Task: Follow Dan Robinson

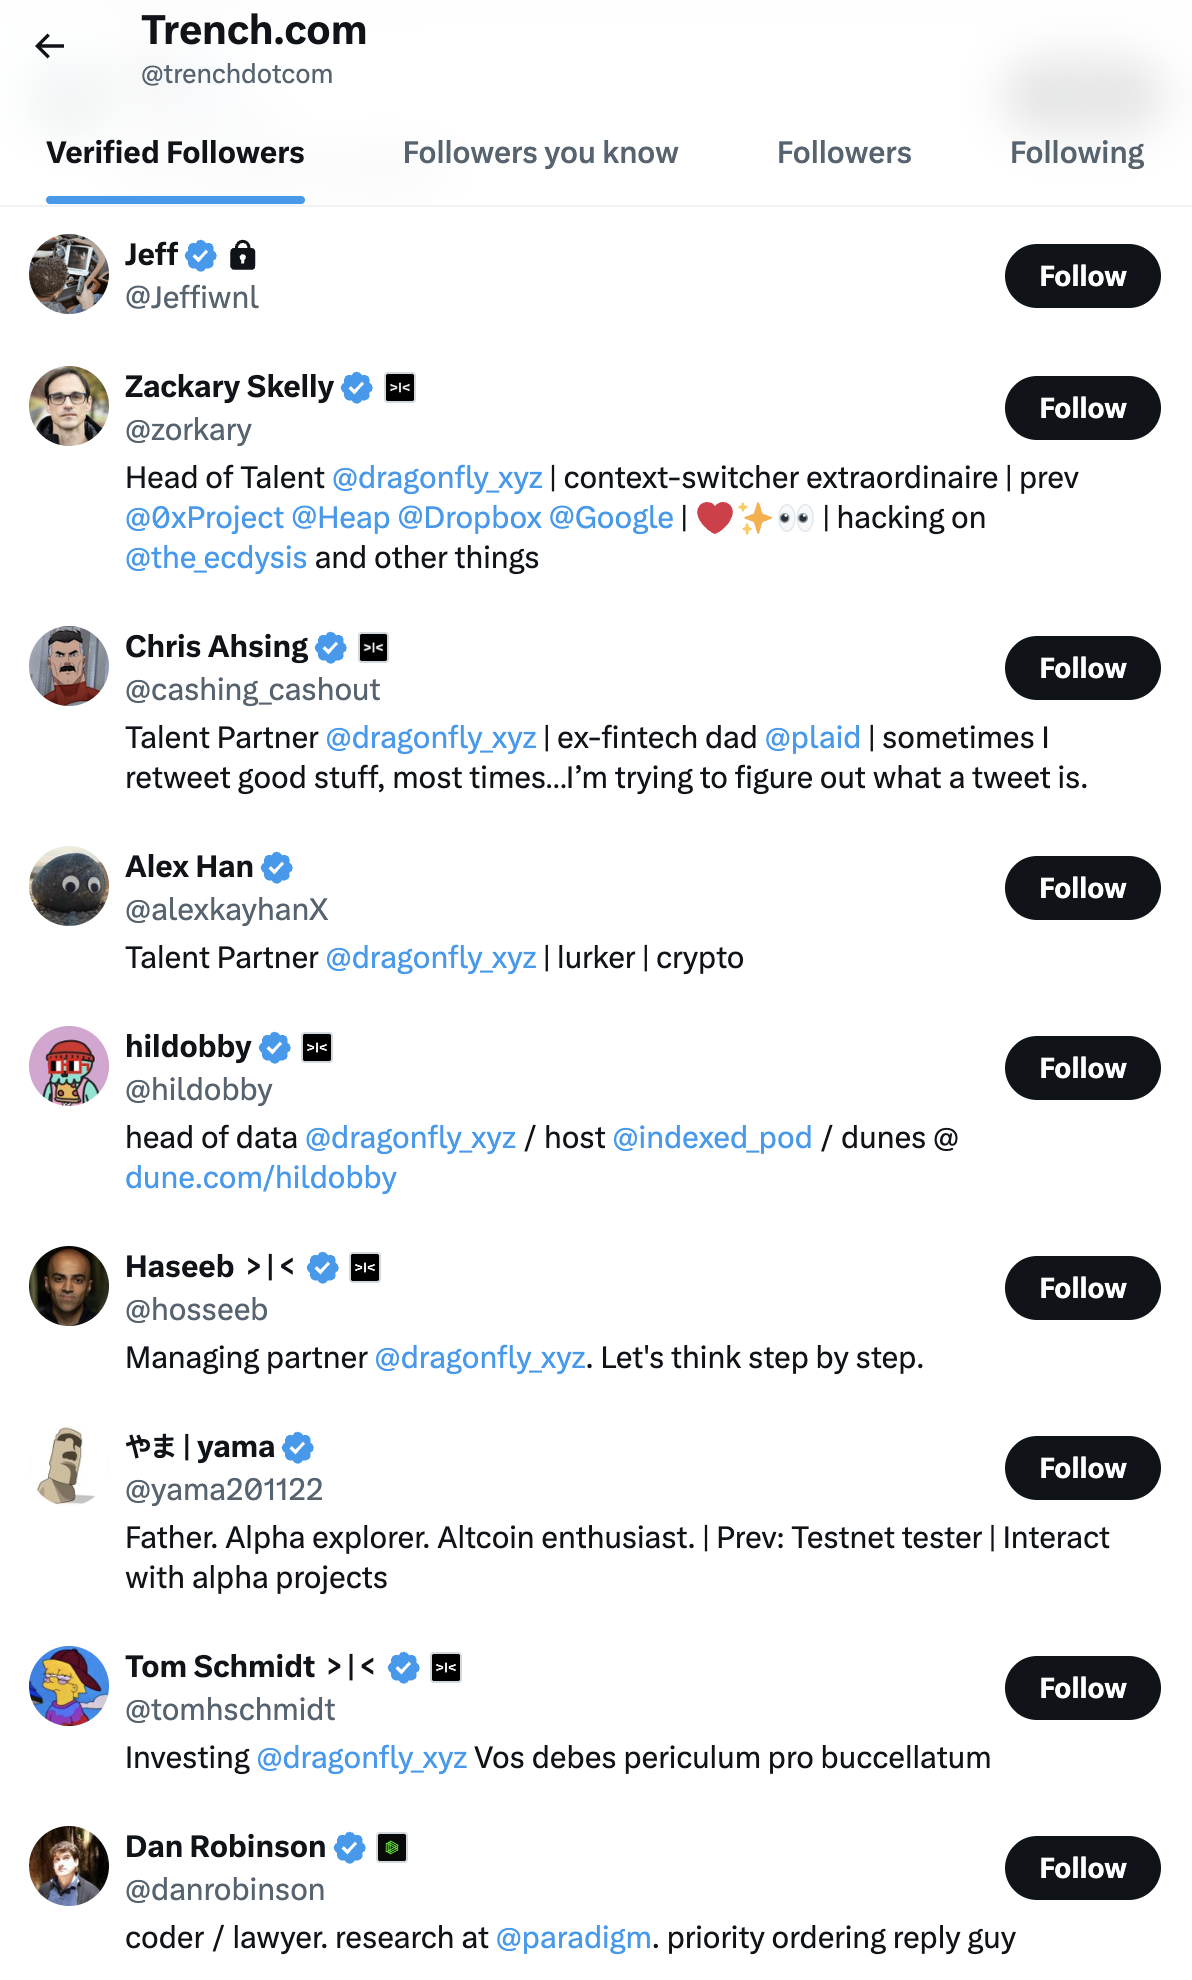Action: pyautogui.click(x=1081, y=1868)
